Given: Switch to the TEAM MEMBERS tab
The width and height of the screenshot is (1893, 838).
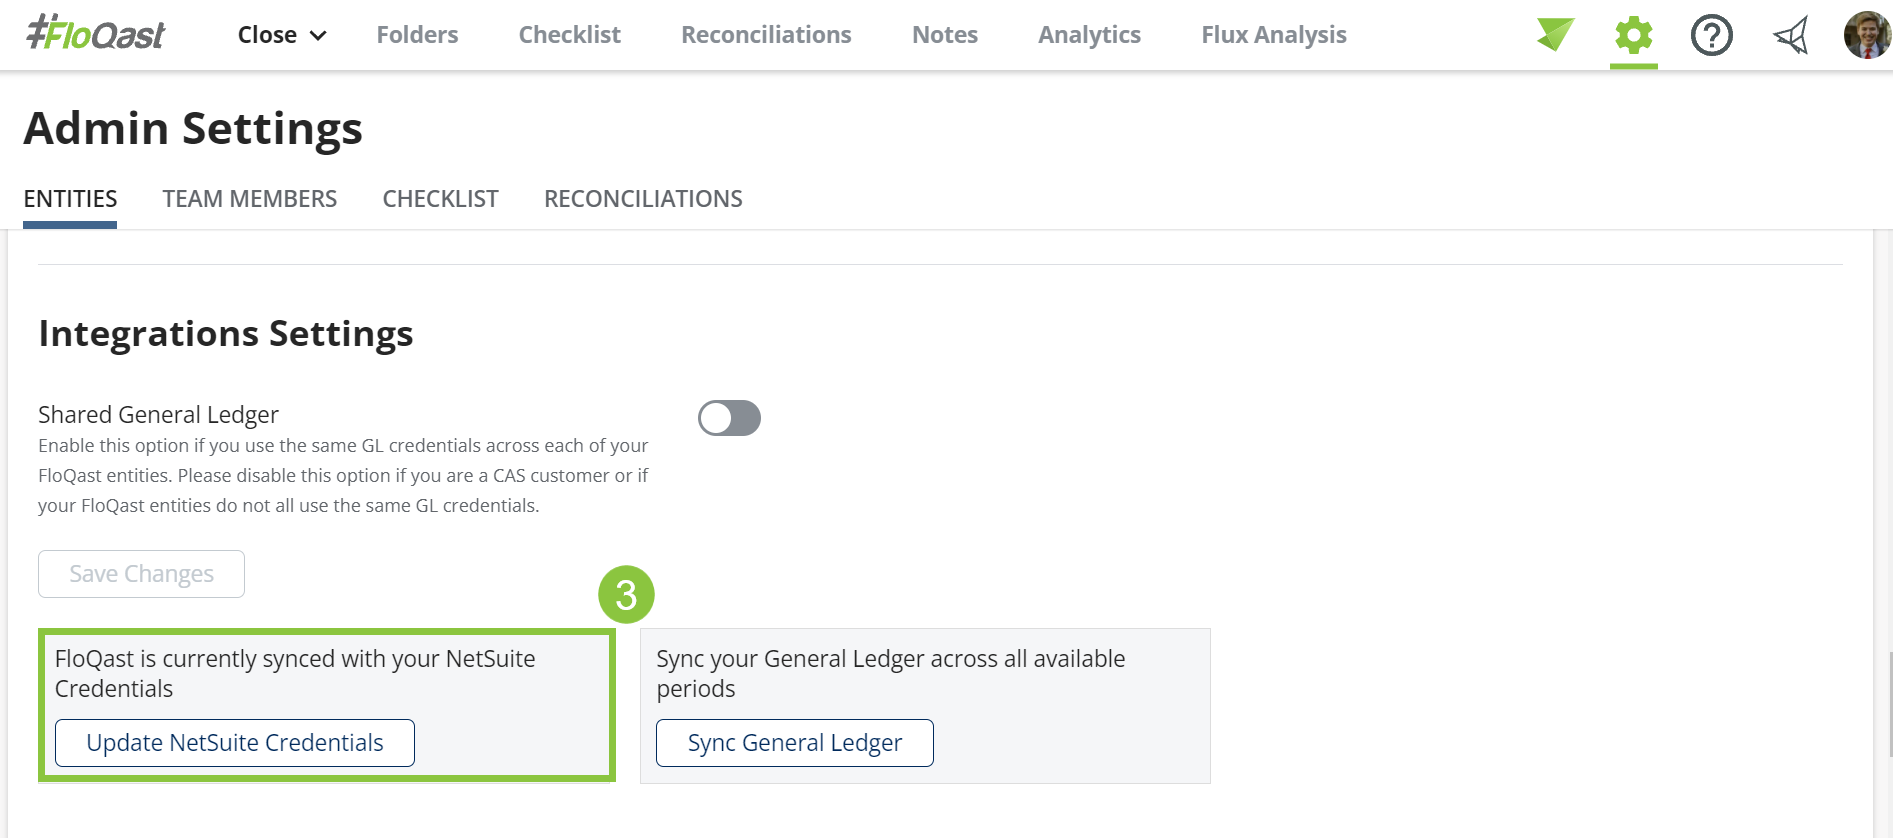Looking at the screenshot, I should [x=249, y=199].
